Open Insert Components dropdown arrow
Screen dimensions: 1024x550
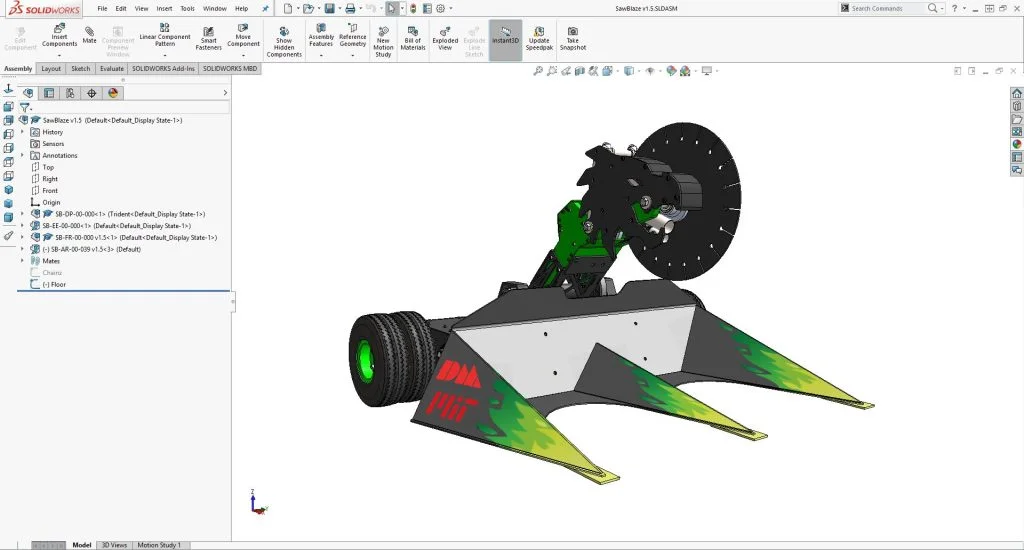click(x=59, y=55)
